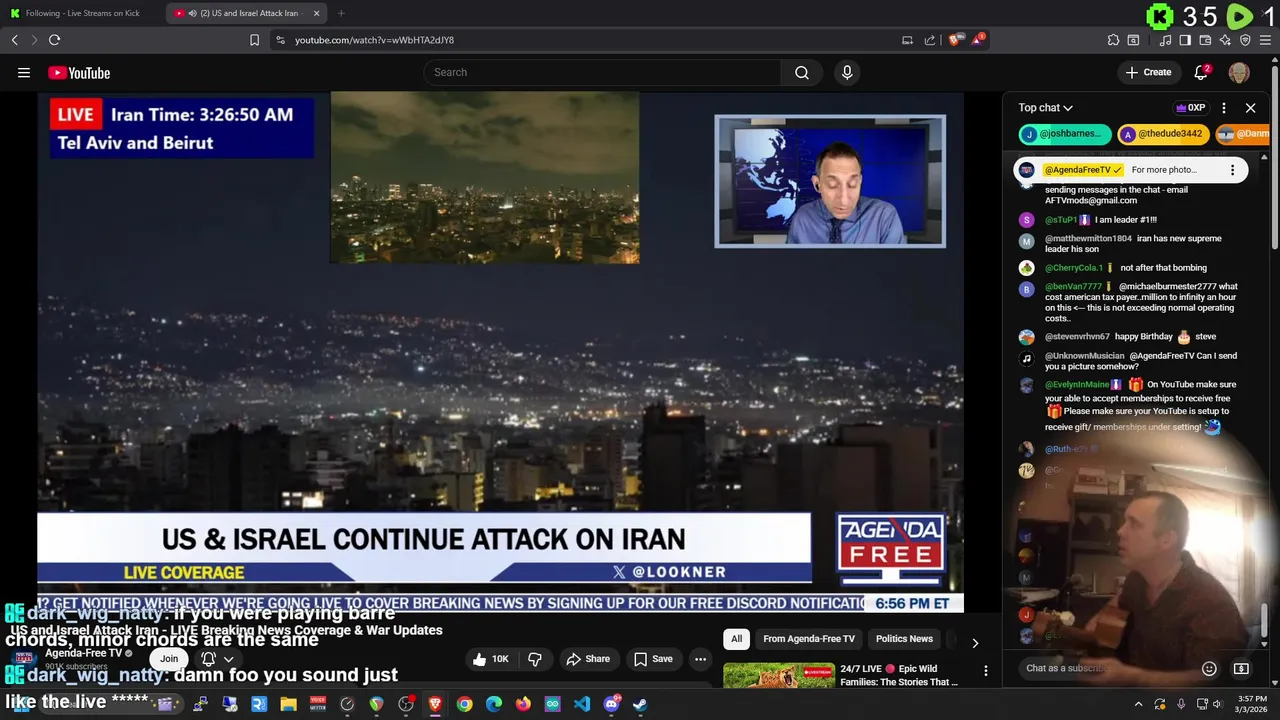The height and width of the screenshot is (720, 1280).
Task: Open Brave Rewards triangle icon
Action: pyautogui.click(x=978, y=40)
